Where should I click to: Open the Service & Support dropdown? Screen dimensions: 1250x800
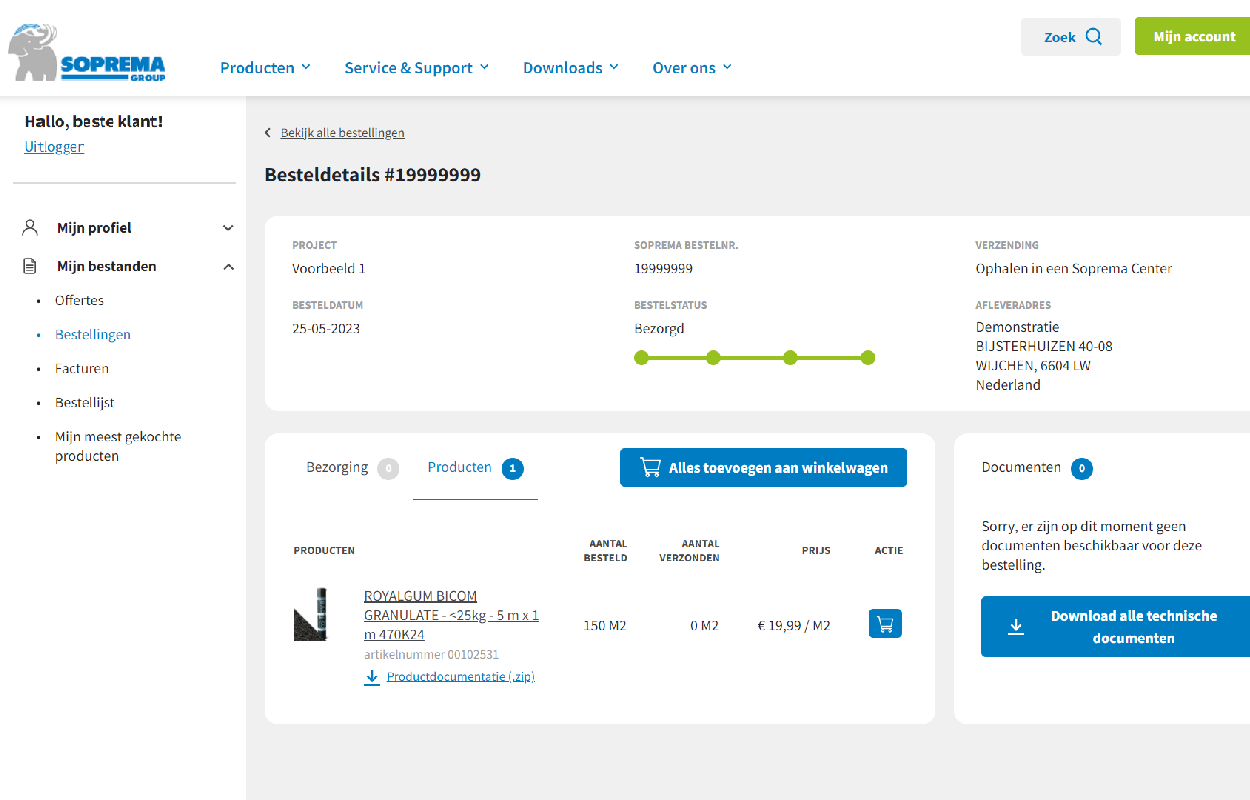tap(417, 67)
